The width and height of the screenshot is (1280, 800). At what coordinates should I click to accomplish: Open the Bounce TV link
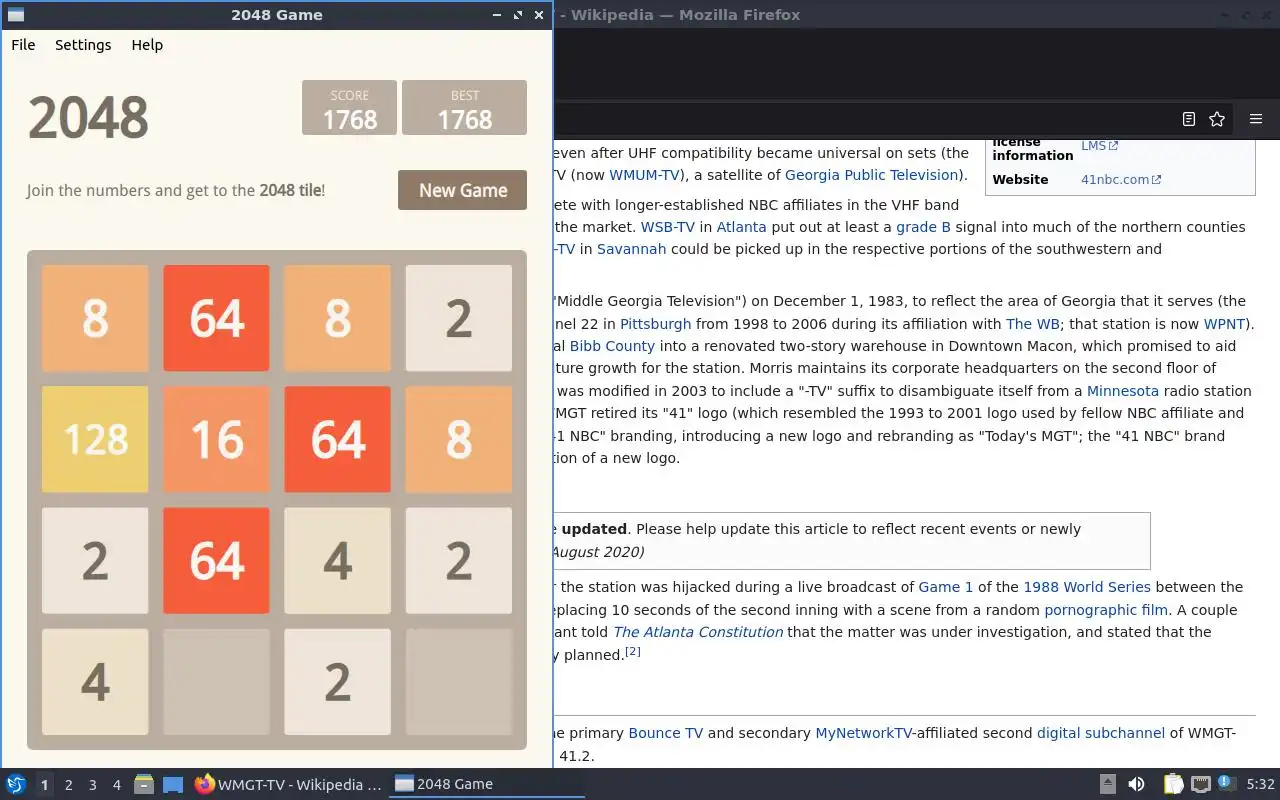666,733
